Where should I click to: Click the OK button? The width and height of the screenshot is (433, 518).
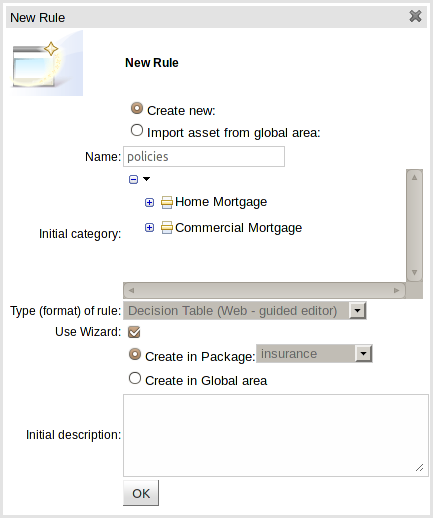(141, 493)
